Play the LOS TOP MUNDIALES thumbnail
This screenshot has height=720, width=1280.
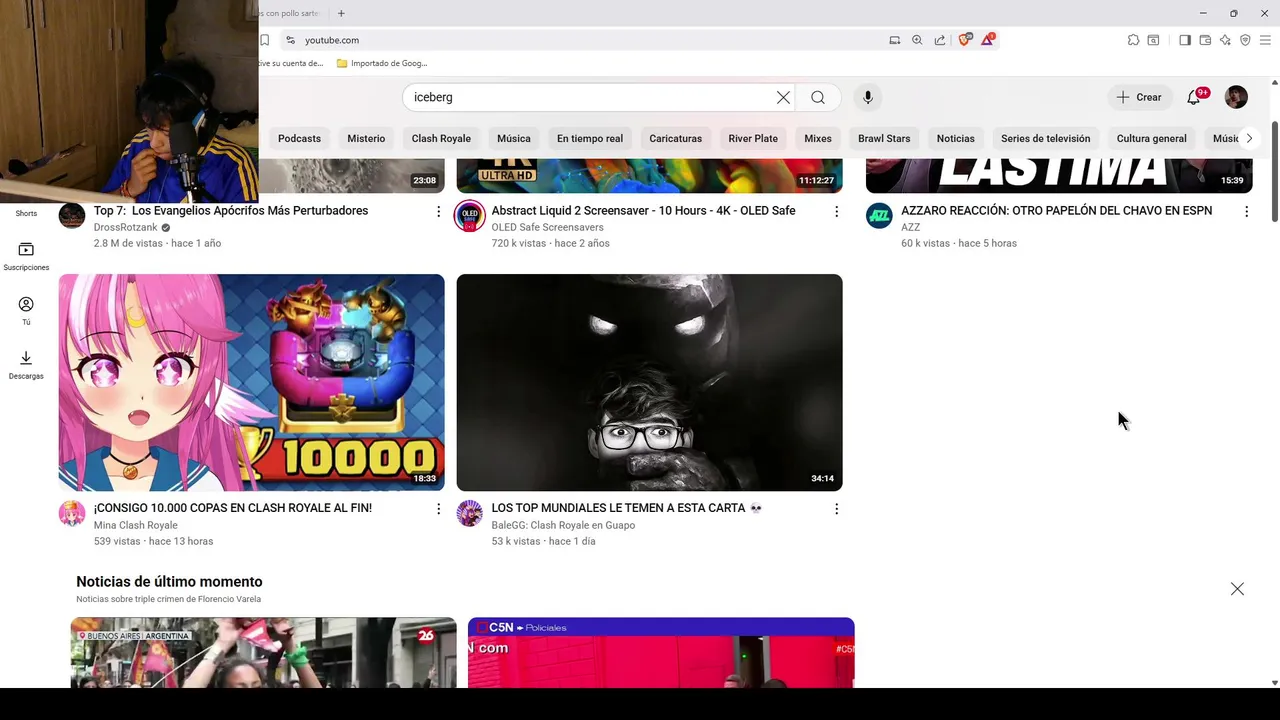[x=649, y=382]
